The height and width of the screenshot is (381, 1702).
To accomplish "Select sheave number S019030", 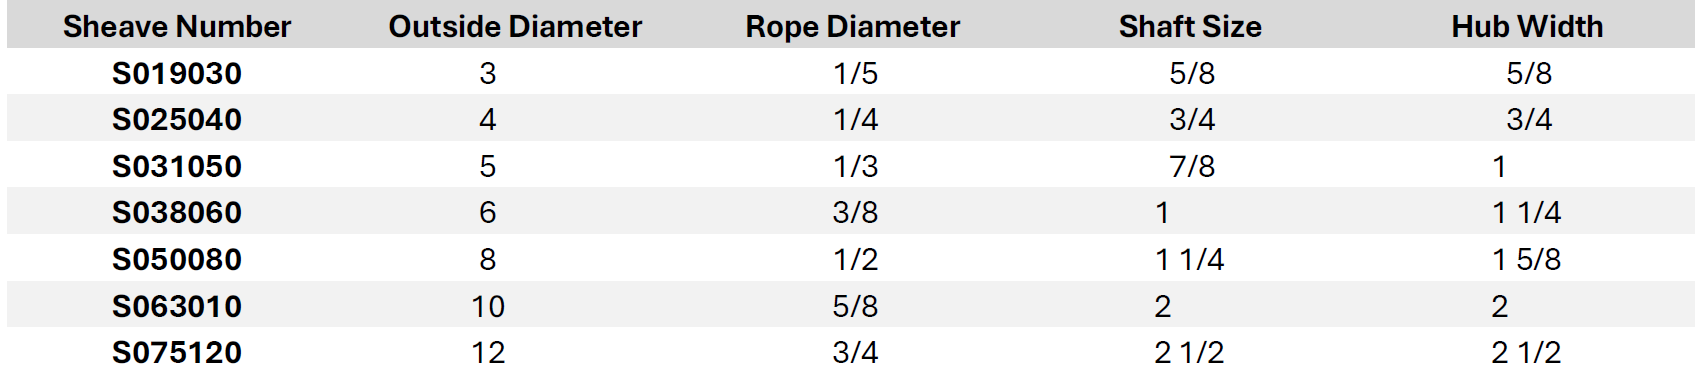I will [x=177, y=74].
